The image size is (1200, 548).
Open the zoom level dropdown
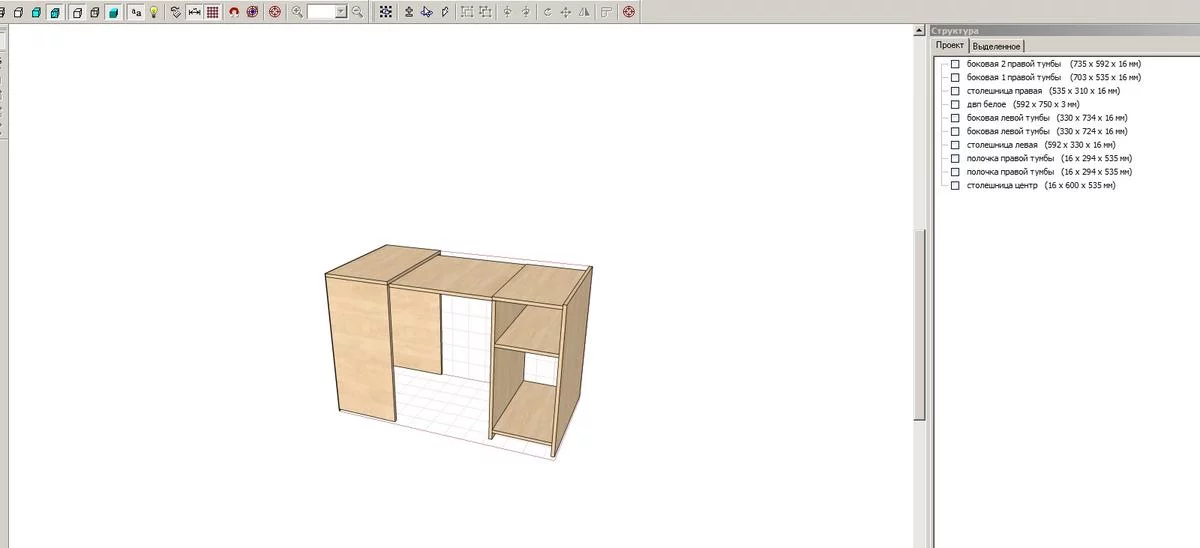341,12
